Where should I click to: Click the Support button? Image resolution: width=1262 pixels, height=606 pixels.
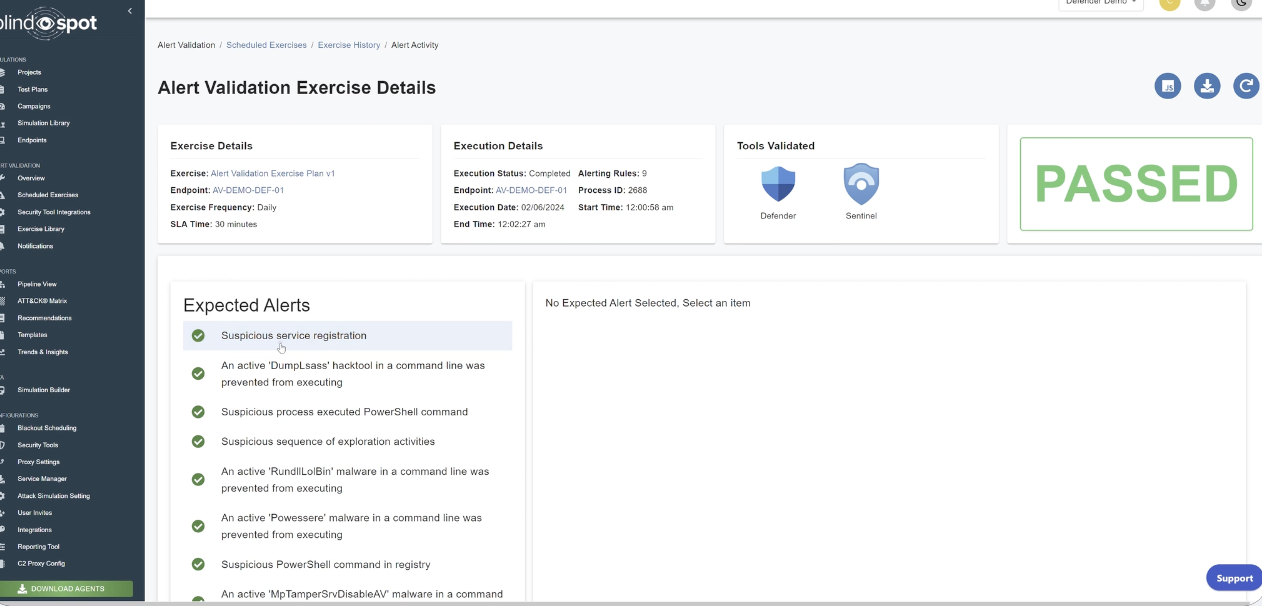click(x=1233, y=578)
